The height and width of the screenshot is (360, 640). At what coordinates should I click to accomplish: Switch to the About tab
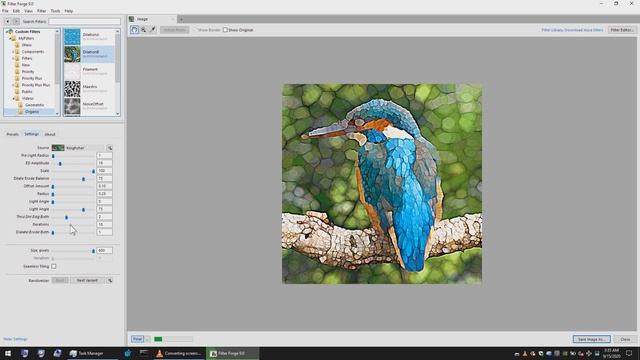tap(50, 134)
